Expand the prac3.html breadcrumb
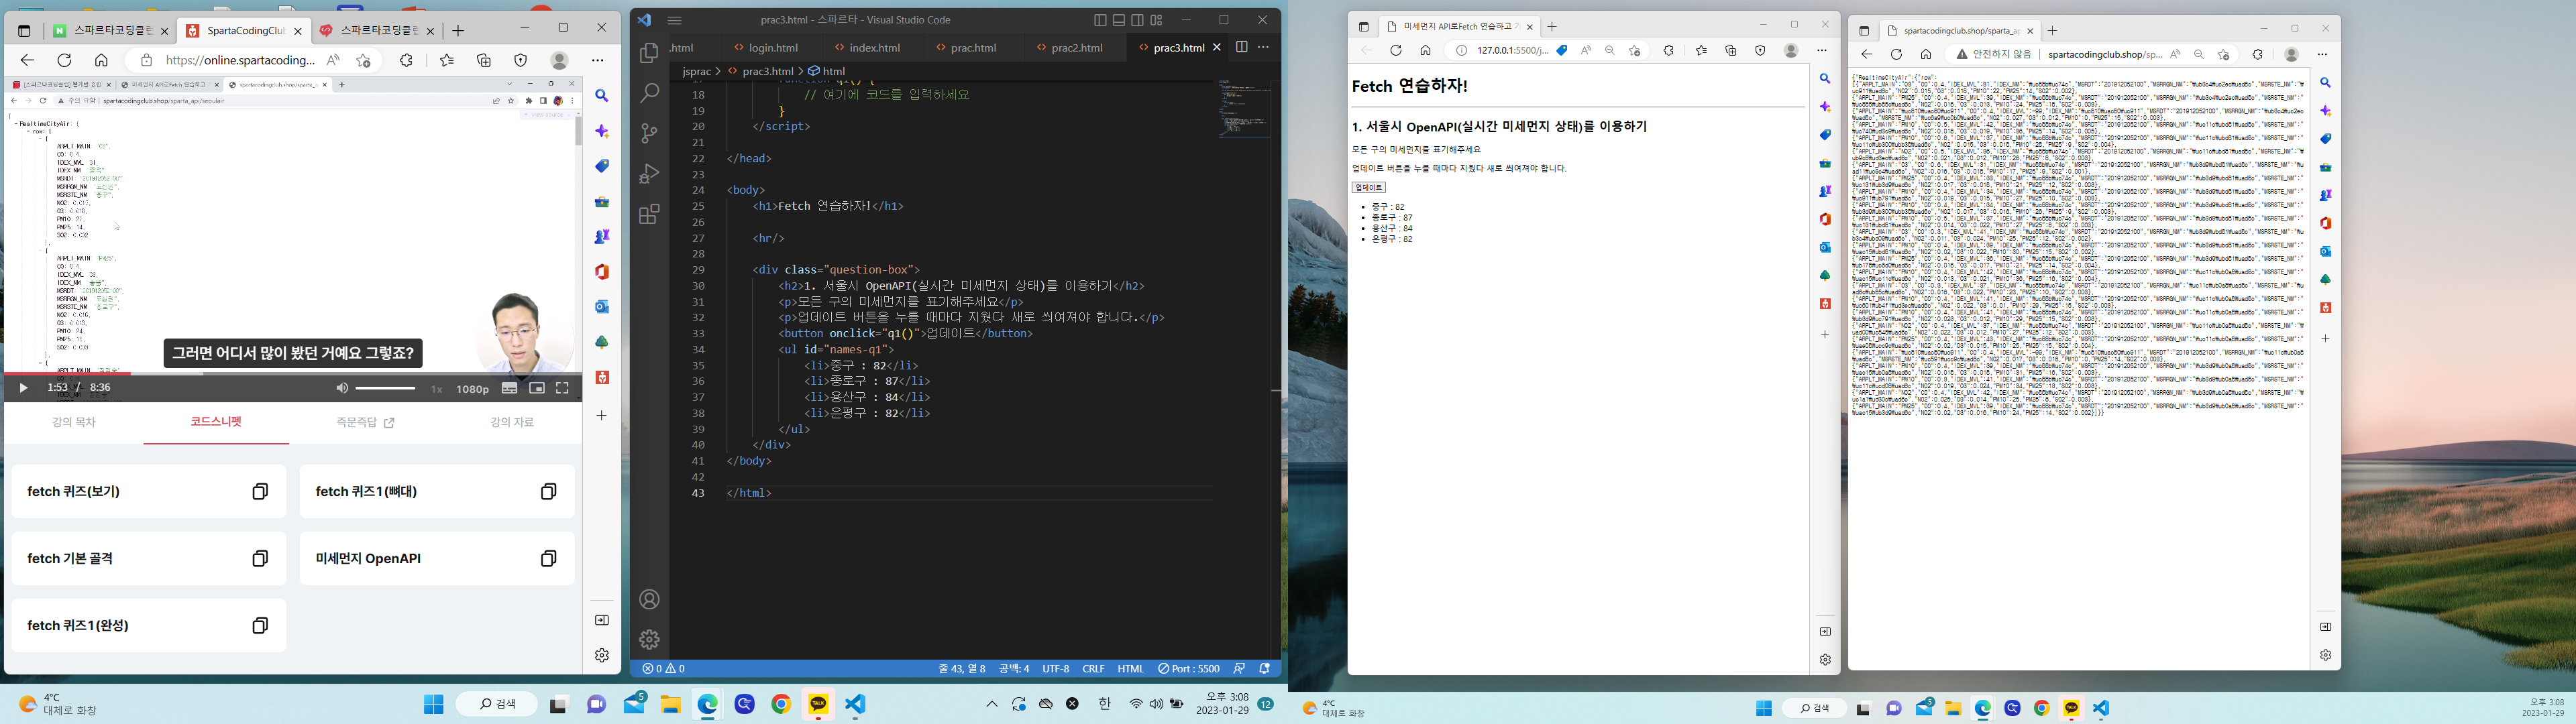 [767, 71]
